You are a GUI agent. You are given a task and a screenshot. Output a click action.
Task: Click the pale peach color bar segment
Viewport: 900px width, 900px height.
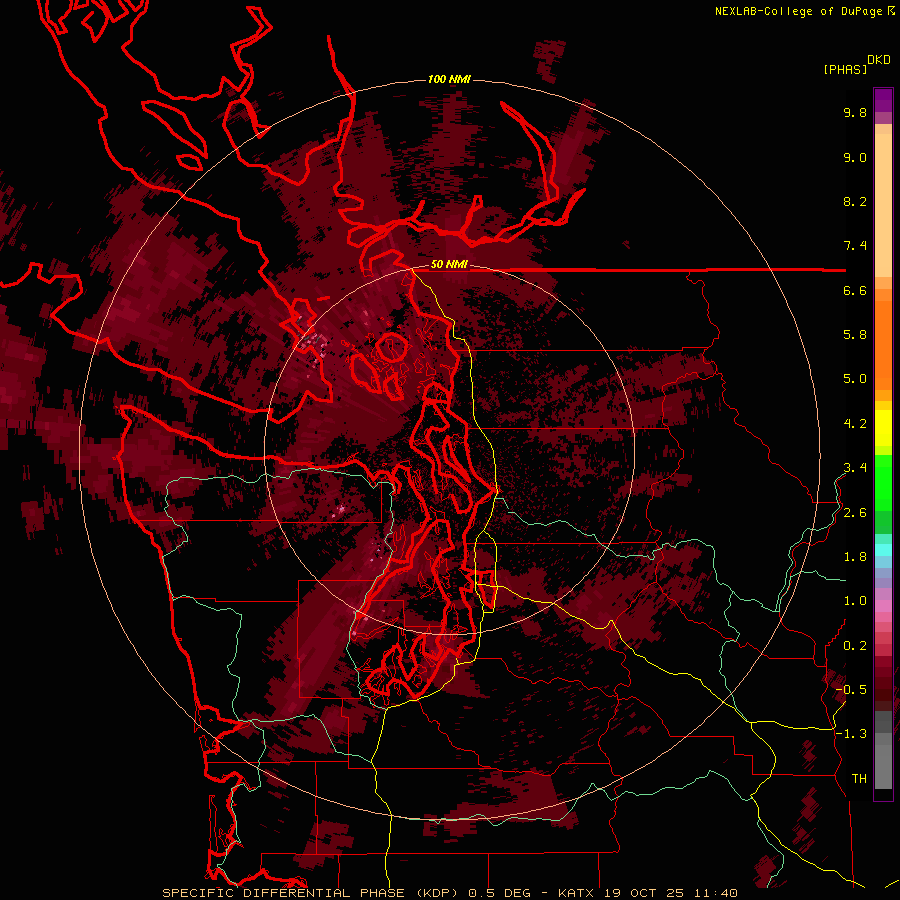(x=883, y=207)
